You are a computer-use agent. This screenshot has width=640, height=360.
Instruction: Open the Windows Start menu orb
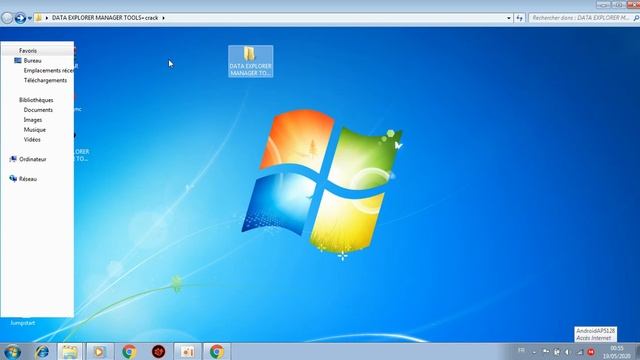[12, 352]
